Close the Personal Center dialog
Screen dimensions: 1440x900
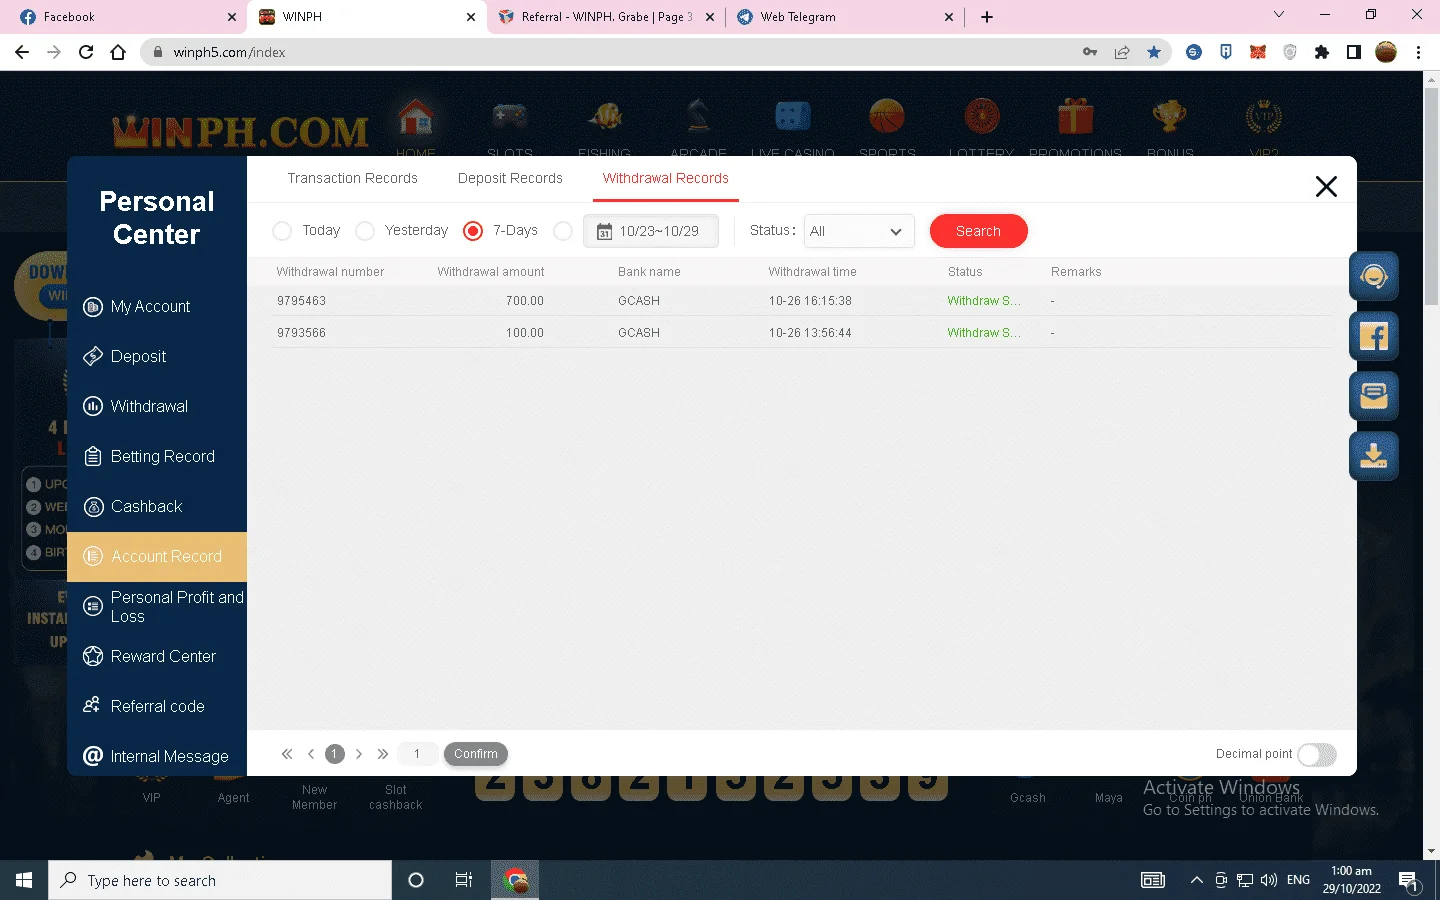coord(1326,186)
